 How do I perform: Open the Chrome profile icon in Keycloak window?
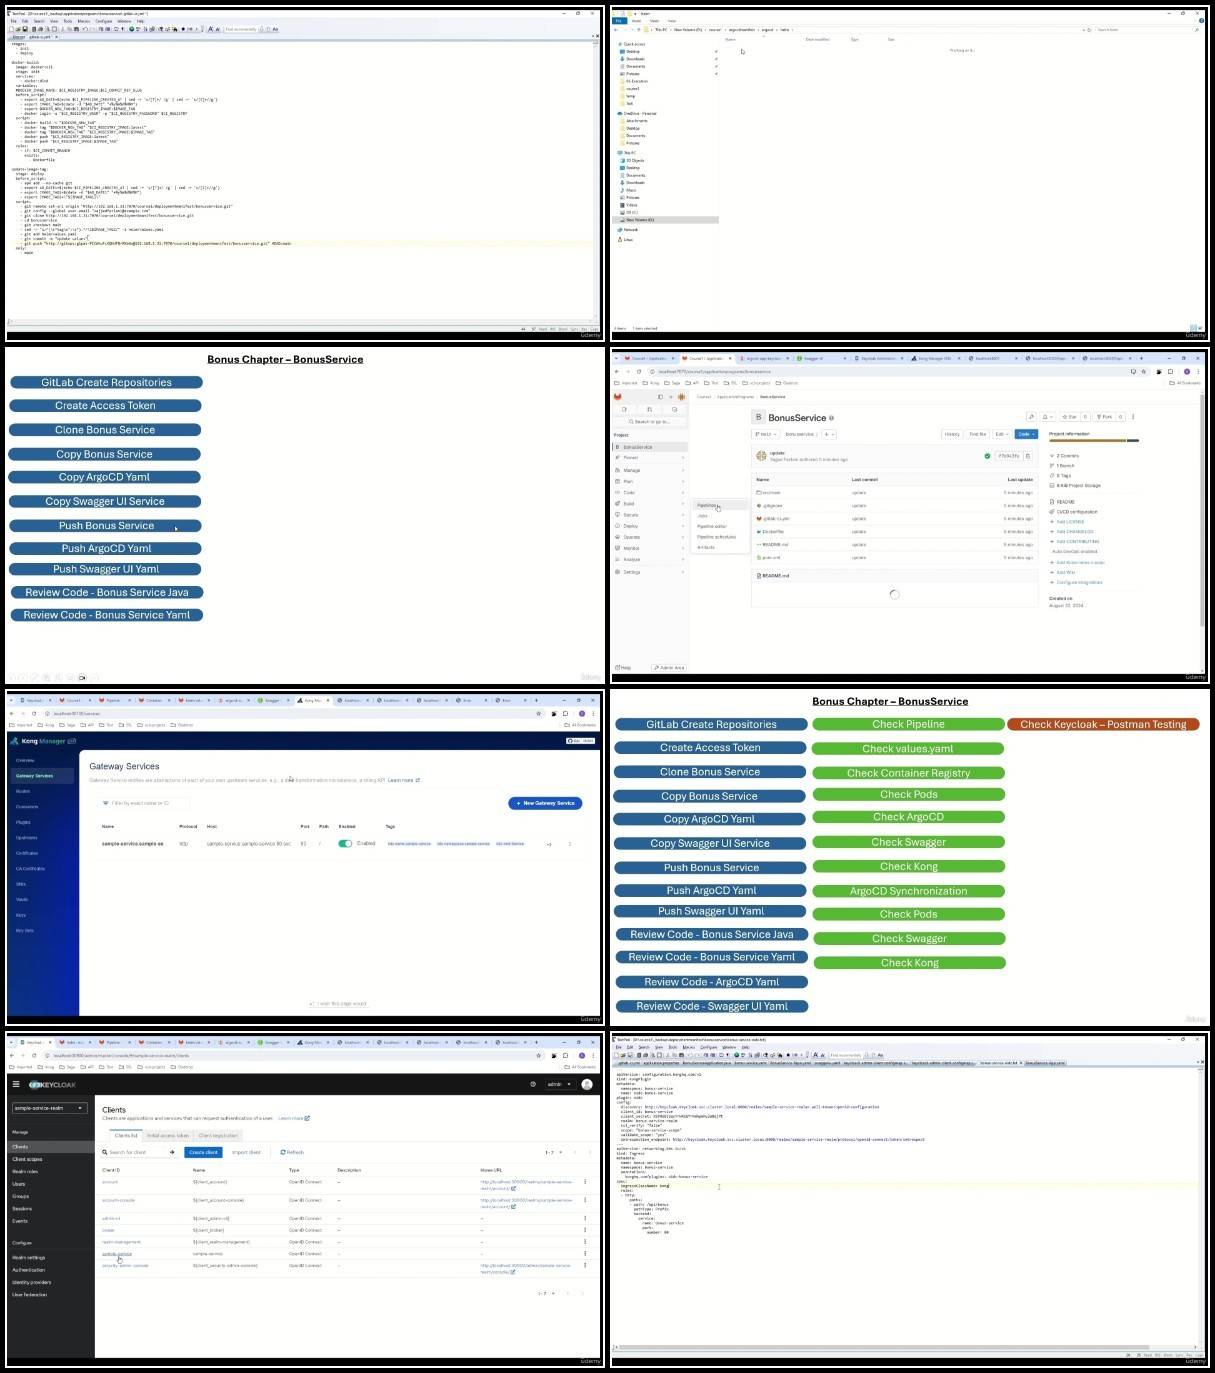[x=582, y=1055]
